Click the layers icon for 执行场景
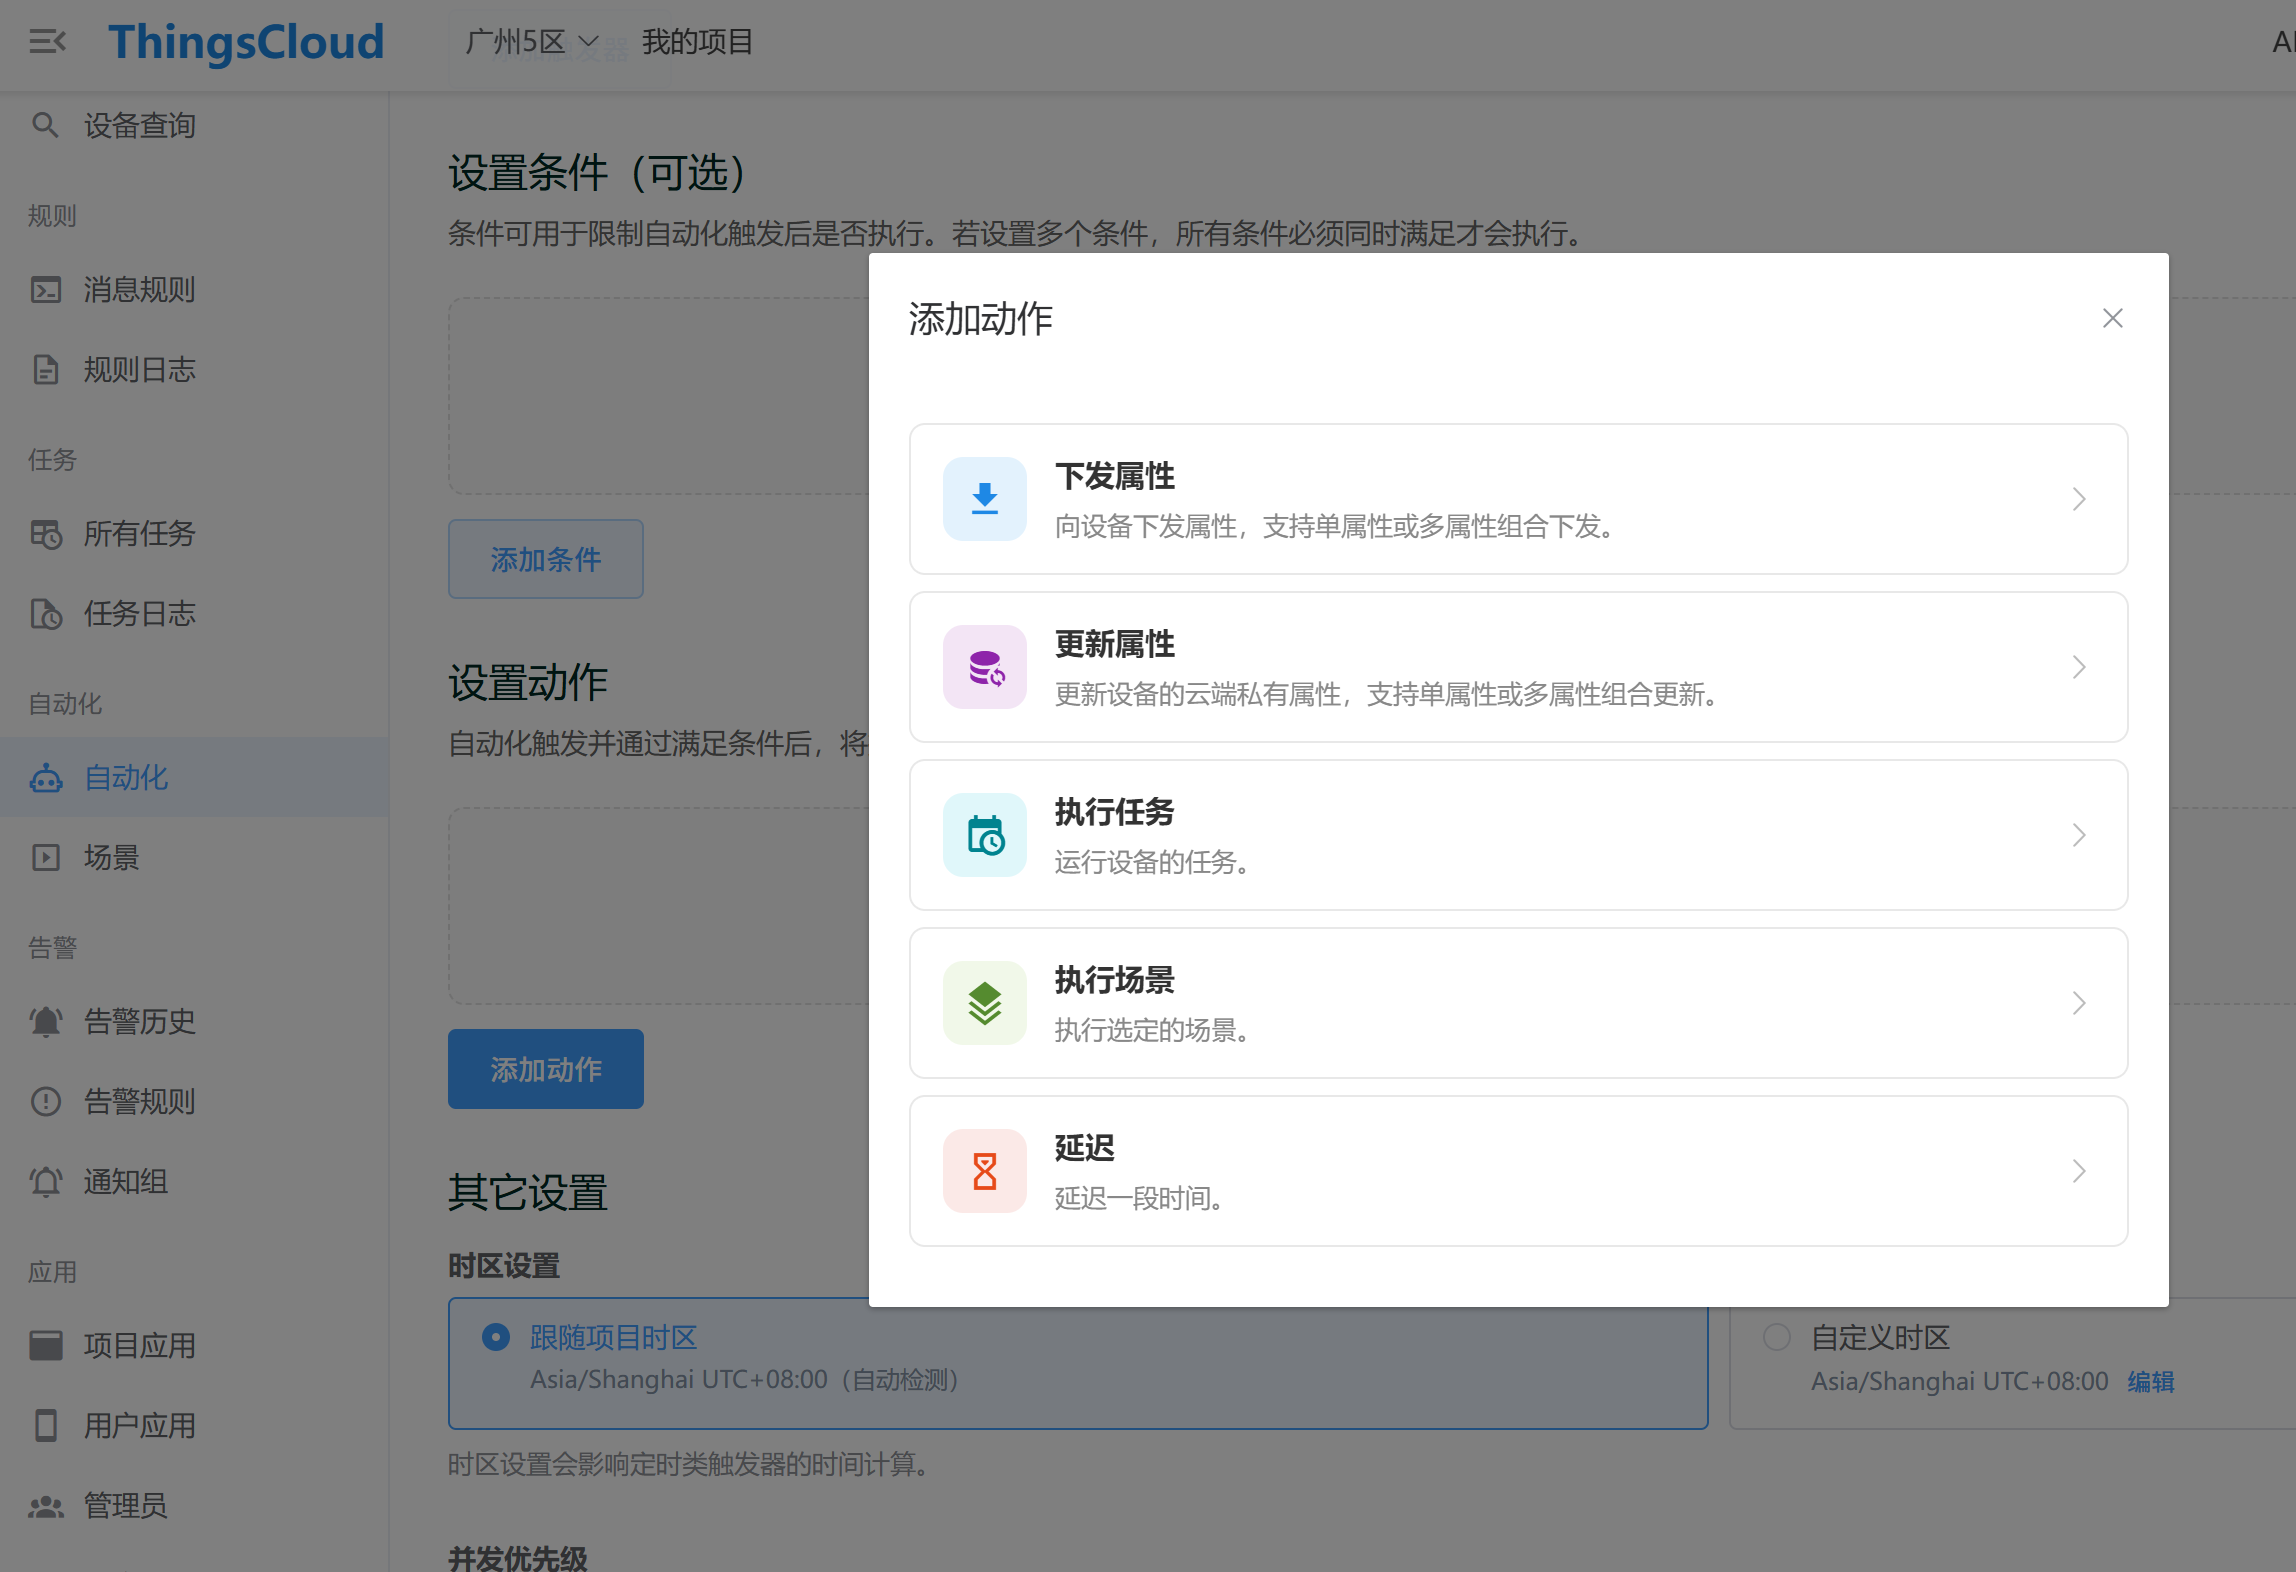The image size is (2296, 1572). (984, 1002)
